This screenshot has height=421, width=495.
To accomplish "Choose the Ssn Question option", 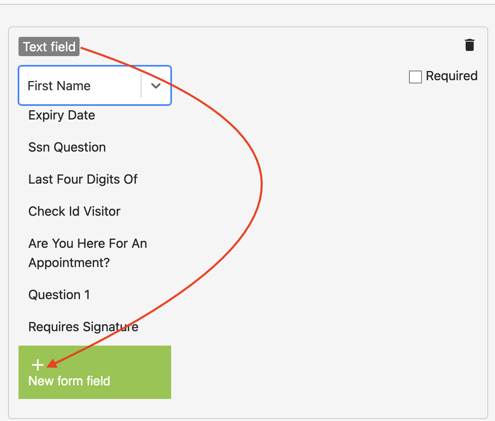I will [67, 147].
